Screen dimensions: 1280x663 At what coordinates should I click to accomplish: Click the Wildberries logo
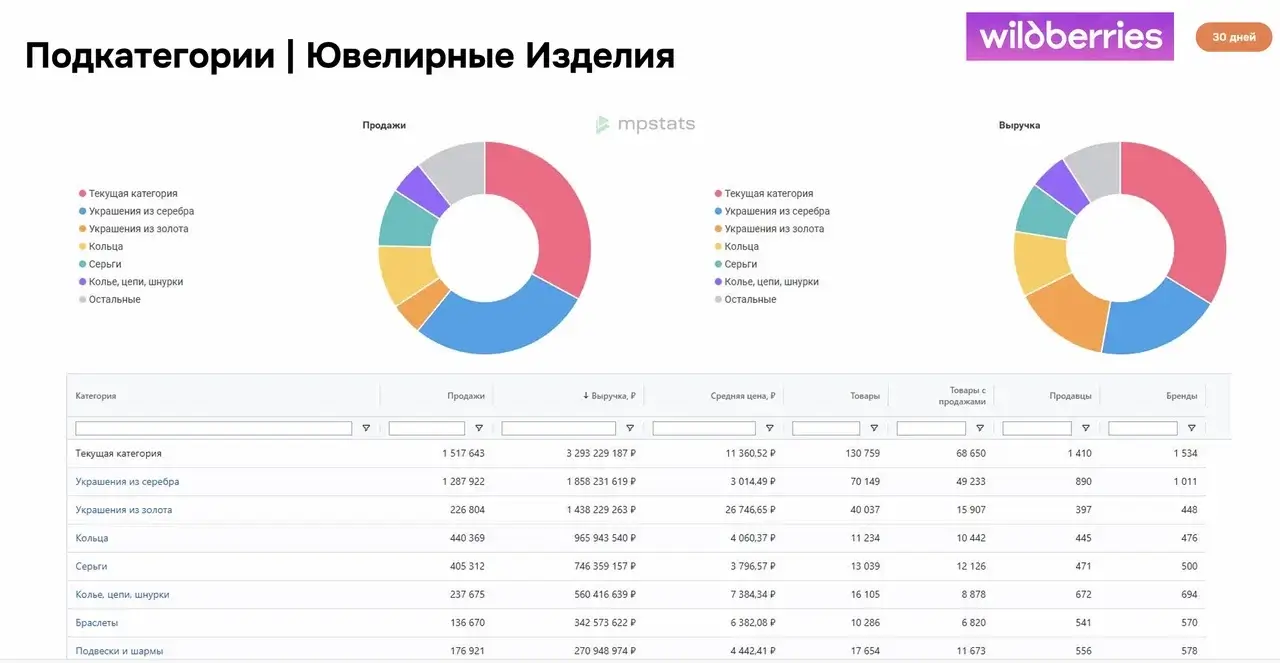[x=1069, y=37]
